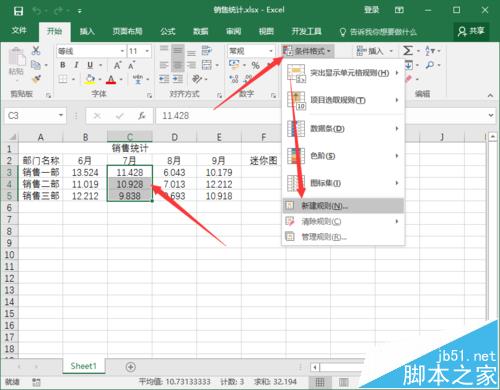
Task: Expand 突出显示单元格规则(H) submenu
Action: (x=343, y=73)
